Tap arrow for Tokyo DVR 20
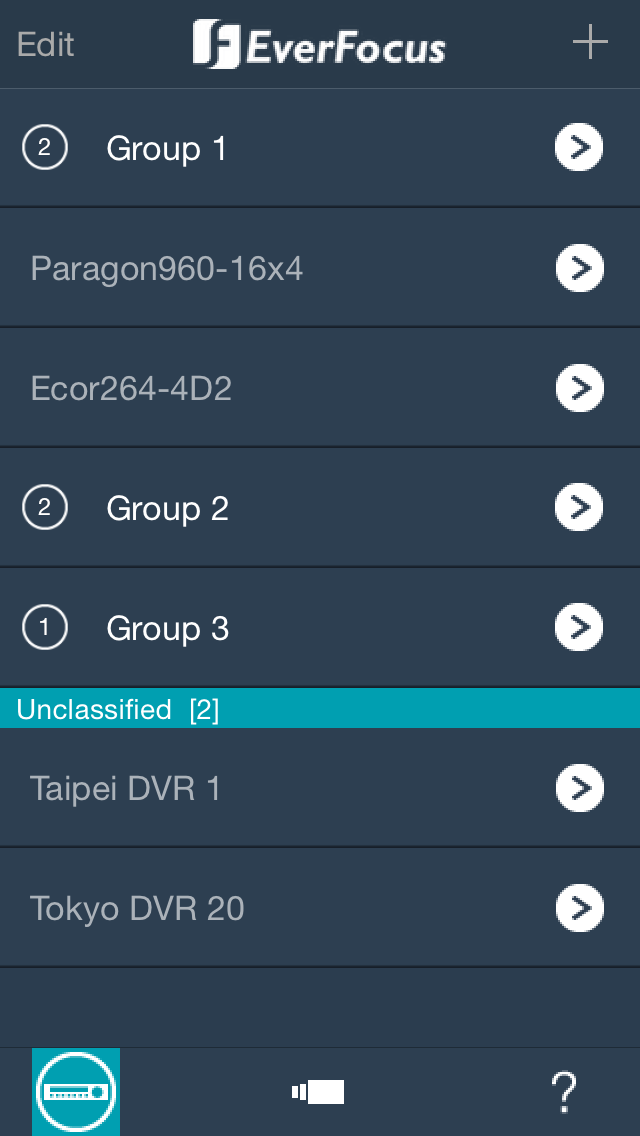 (579, 908)
